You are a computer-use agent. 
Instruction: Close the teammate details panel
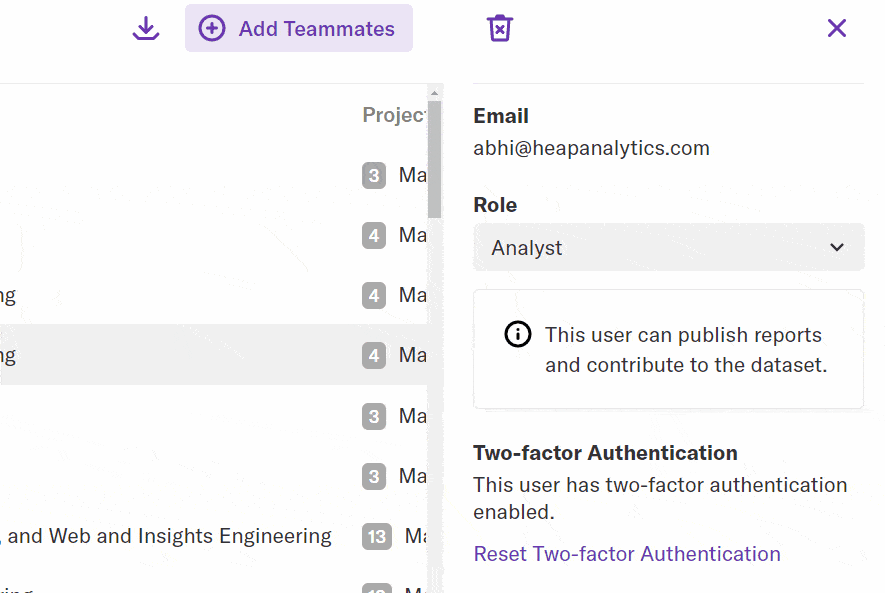tap(837, 28)
